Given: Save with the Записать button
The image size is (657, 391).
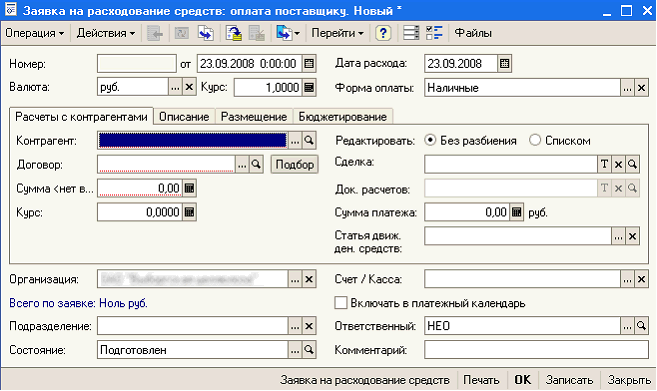Looking at the screenshot, I should 569,380.
